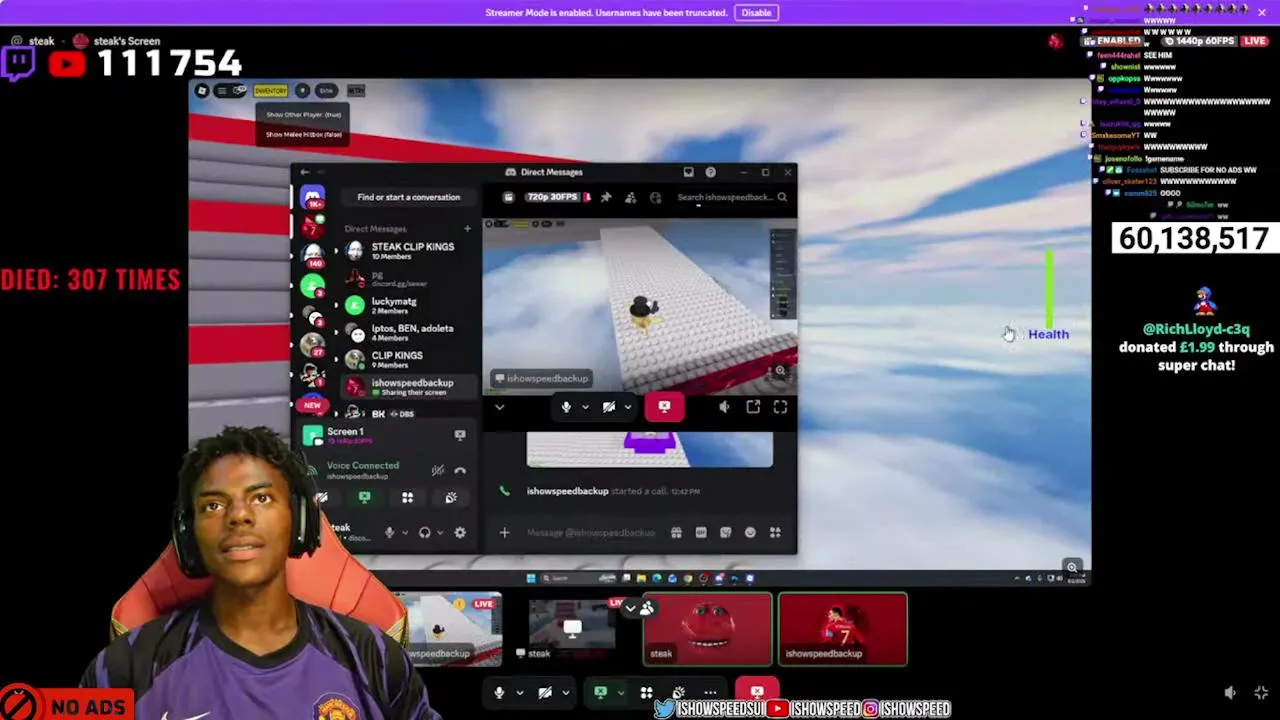Screen dimensions: 1280x720
Task: Open soundboard icon in bottom call bar
Action: (679, 692)
